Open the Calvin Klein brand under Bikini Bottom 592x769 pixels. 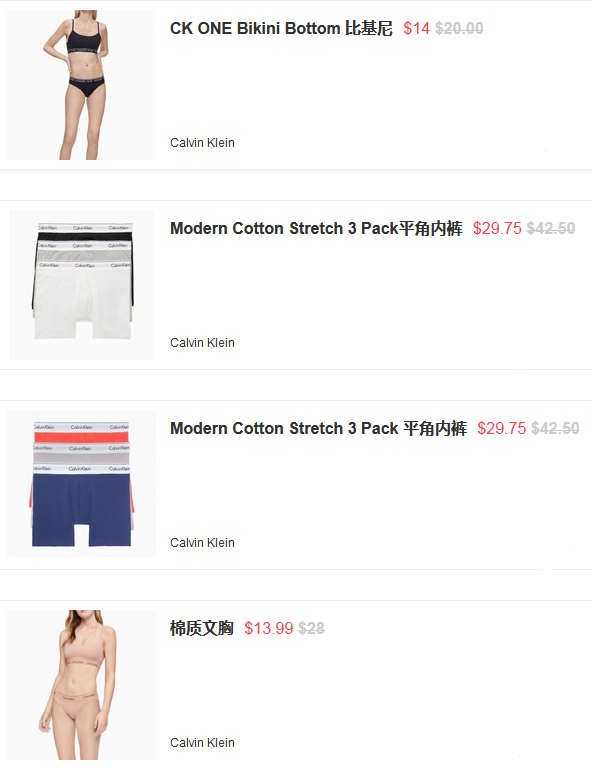point(202,143)
